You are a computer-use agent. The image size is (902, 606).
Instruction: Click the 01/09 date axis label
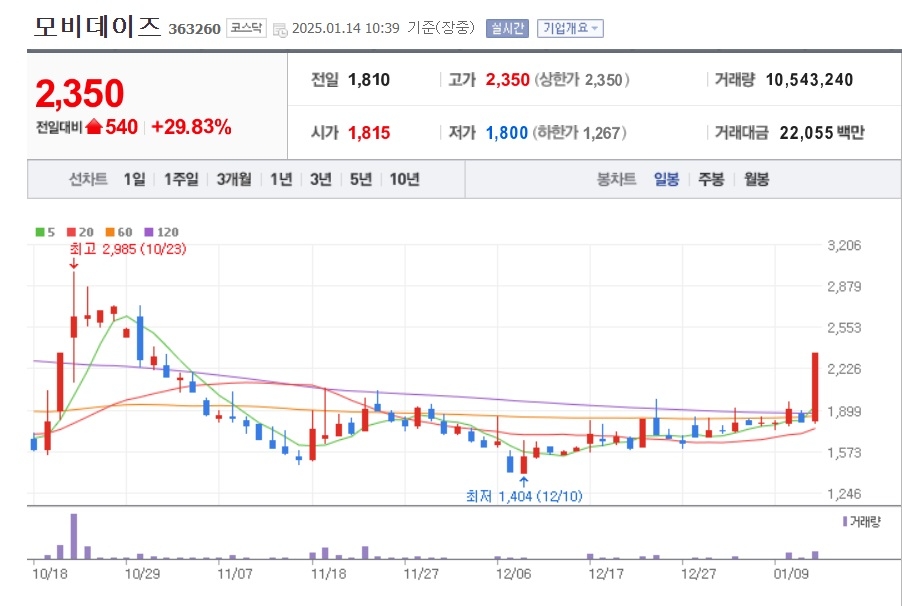tap(791, 574)
